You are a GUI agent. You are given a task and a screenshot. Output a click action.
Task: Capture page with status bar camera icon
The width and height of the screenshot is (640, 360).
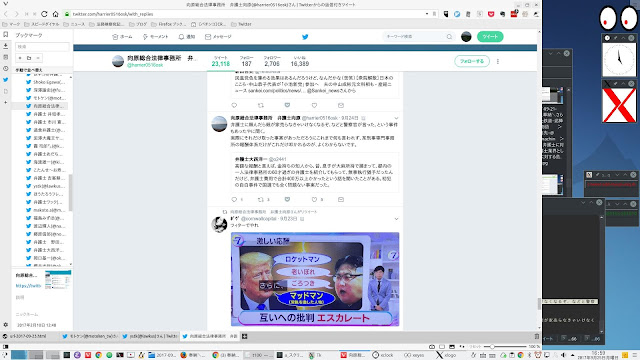coord(432,347)
